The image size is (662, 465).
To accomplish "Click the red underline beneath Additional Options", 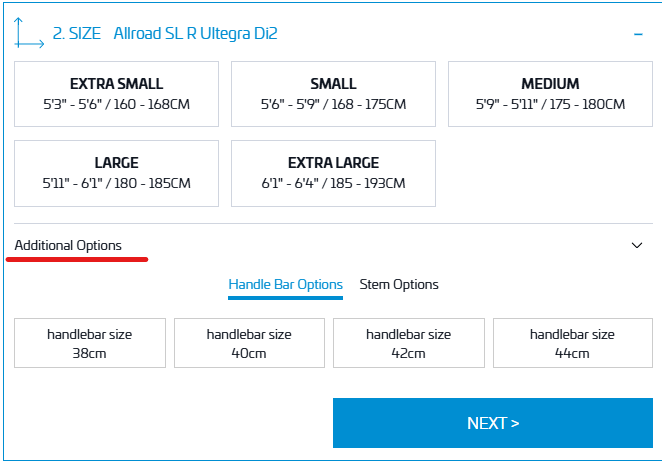I will pyautogui.click(x=77, y=259).
